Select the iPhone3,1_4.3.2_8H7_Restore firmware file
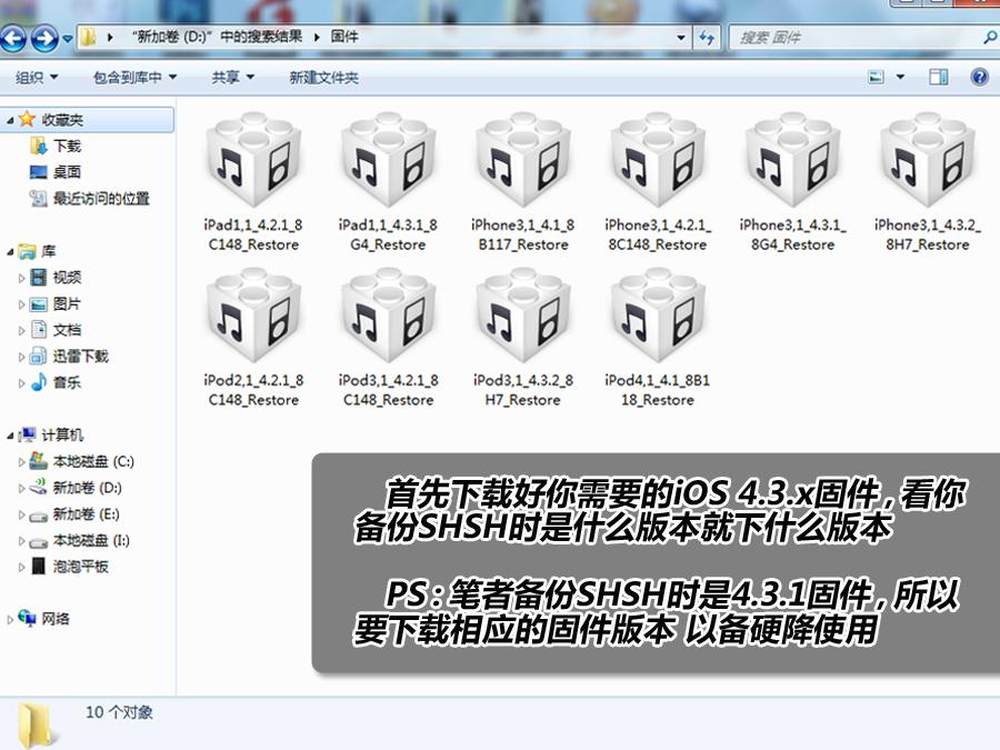The image size is (1000, 750). point(927,160)
